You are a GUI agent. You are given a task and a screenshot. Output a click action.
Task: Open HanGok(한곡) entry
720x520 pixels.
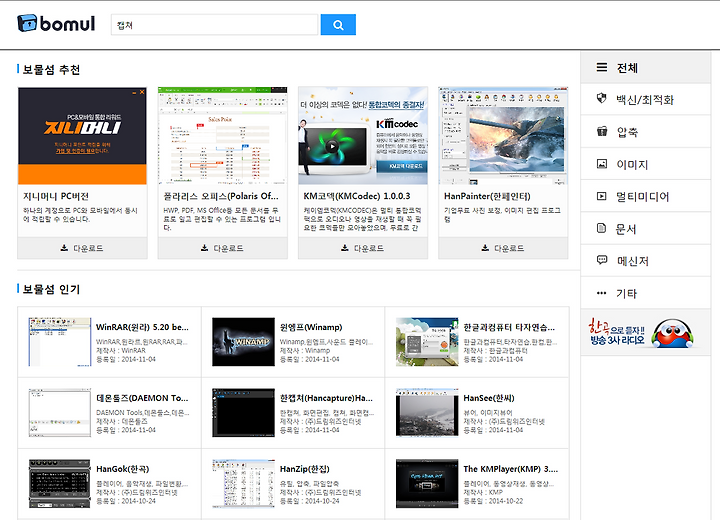[110, 484]
